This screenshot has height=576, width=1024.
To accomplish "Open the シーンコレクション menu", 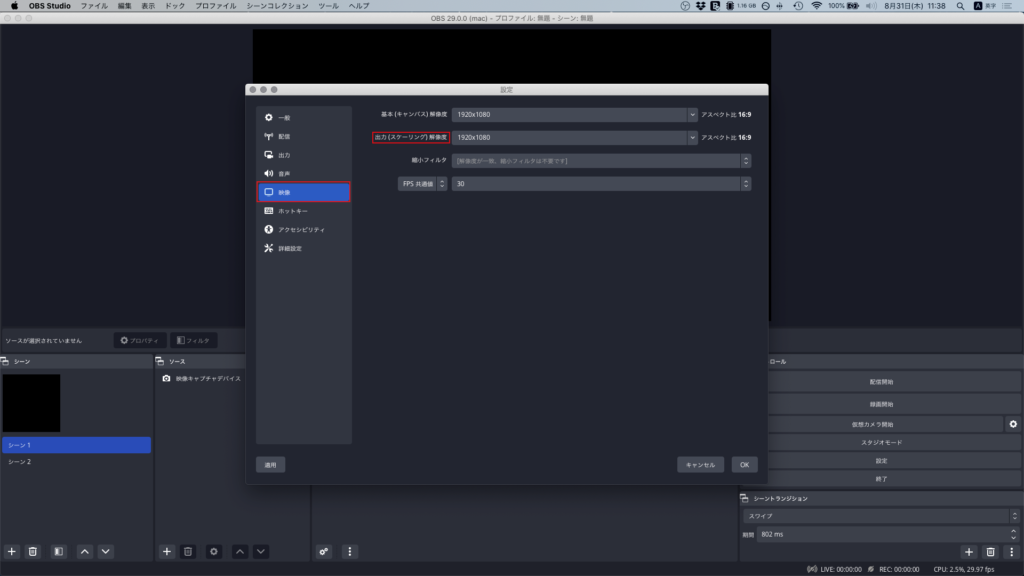I will coord(277,6).
